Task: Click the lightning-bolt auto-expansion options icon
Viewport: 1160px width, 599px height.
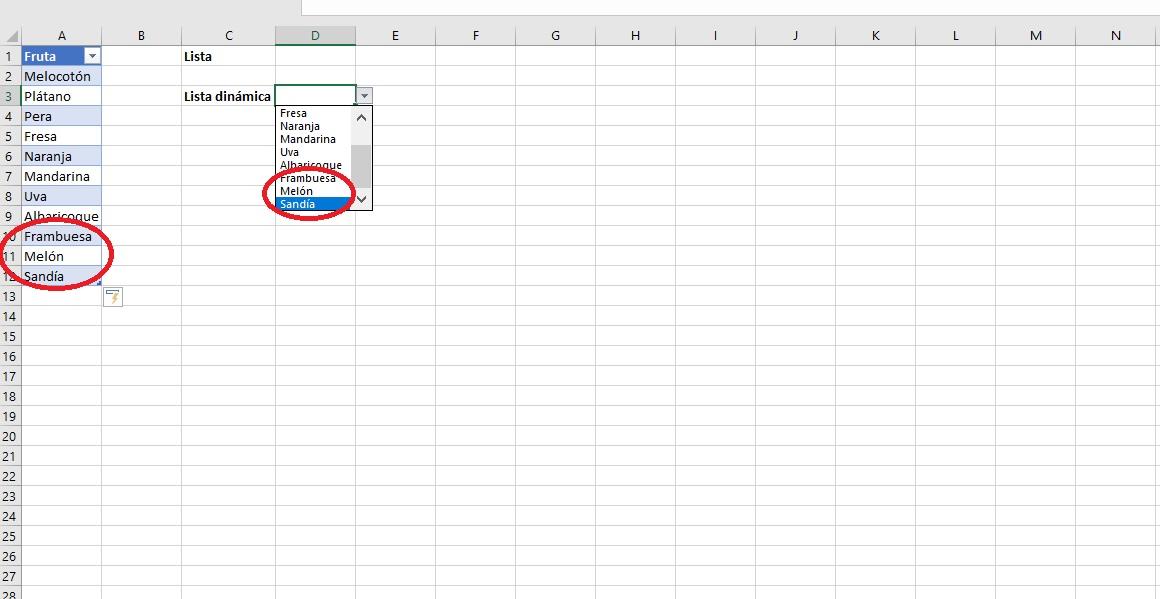Action: pyautogui.click(x=113, y=296)
